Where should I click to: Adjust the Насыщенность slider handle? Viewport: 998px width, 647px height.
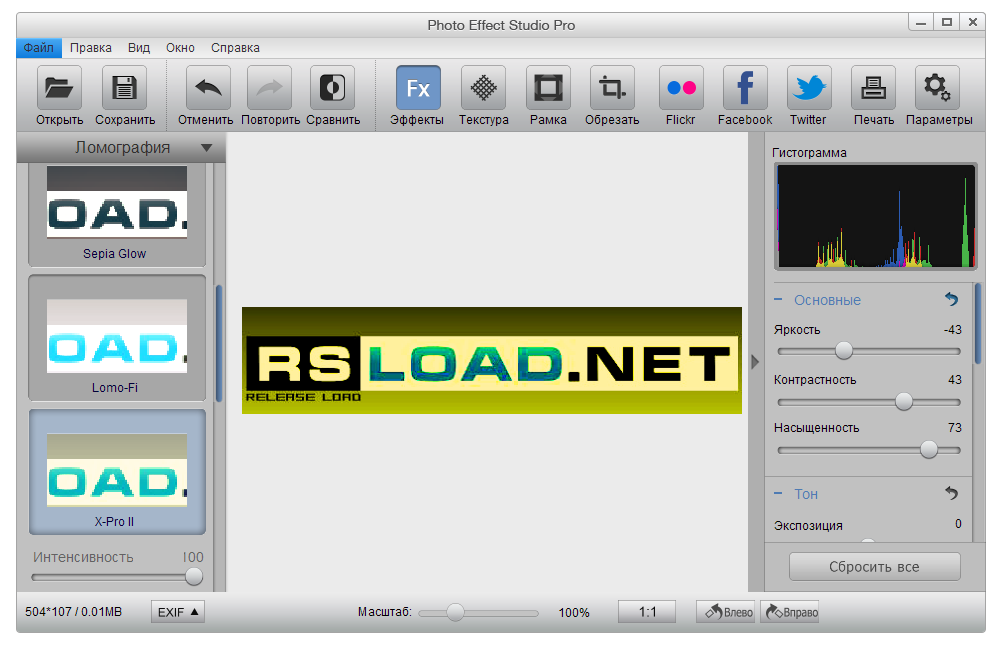tap(929, 450)
